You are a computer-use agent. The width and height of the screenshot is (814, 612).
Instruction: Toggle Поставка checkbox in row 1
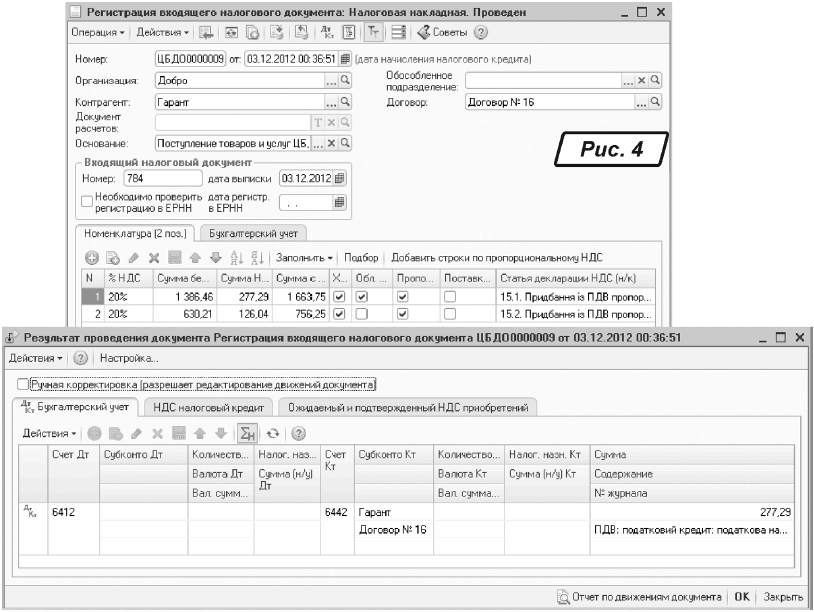click(450, 298)
